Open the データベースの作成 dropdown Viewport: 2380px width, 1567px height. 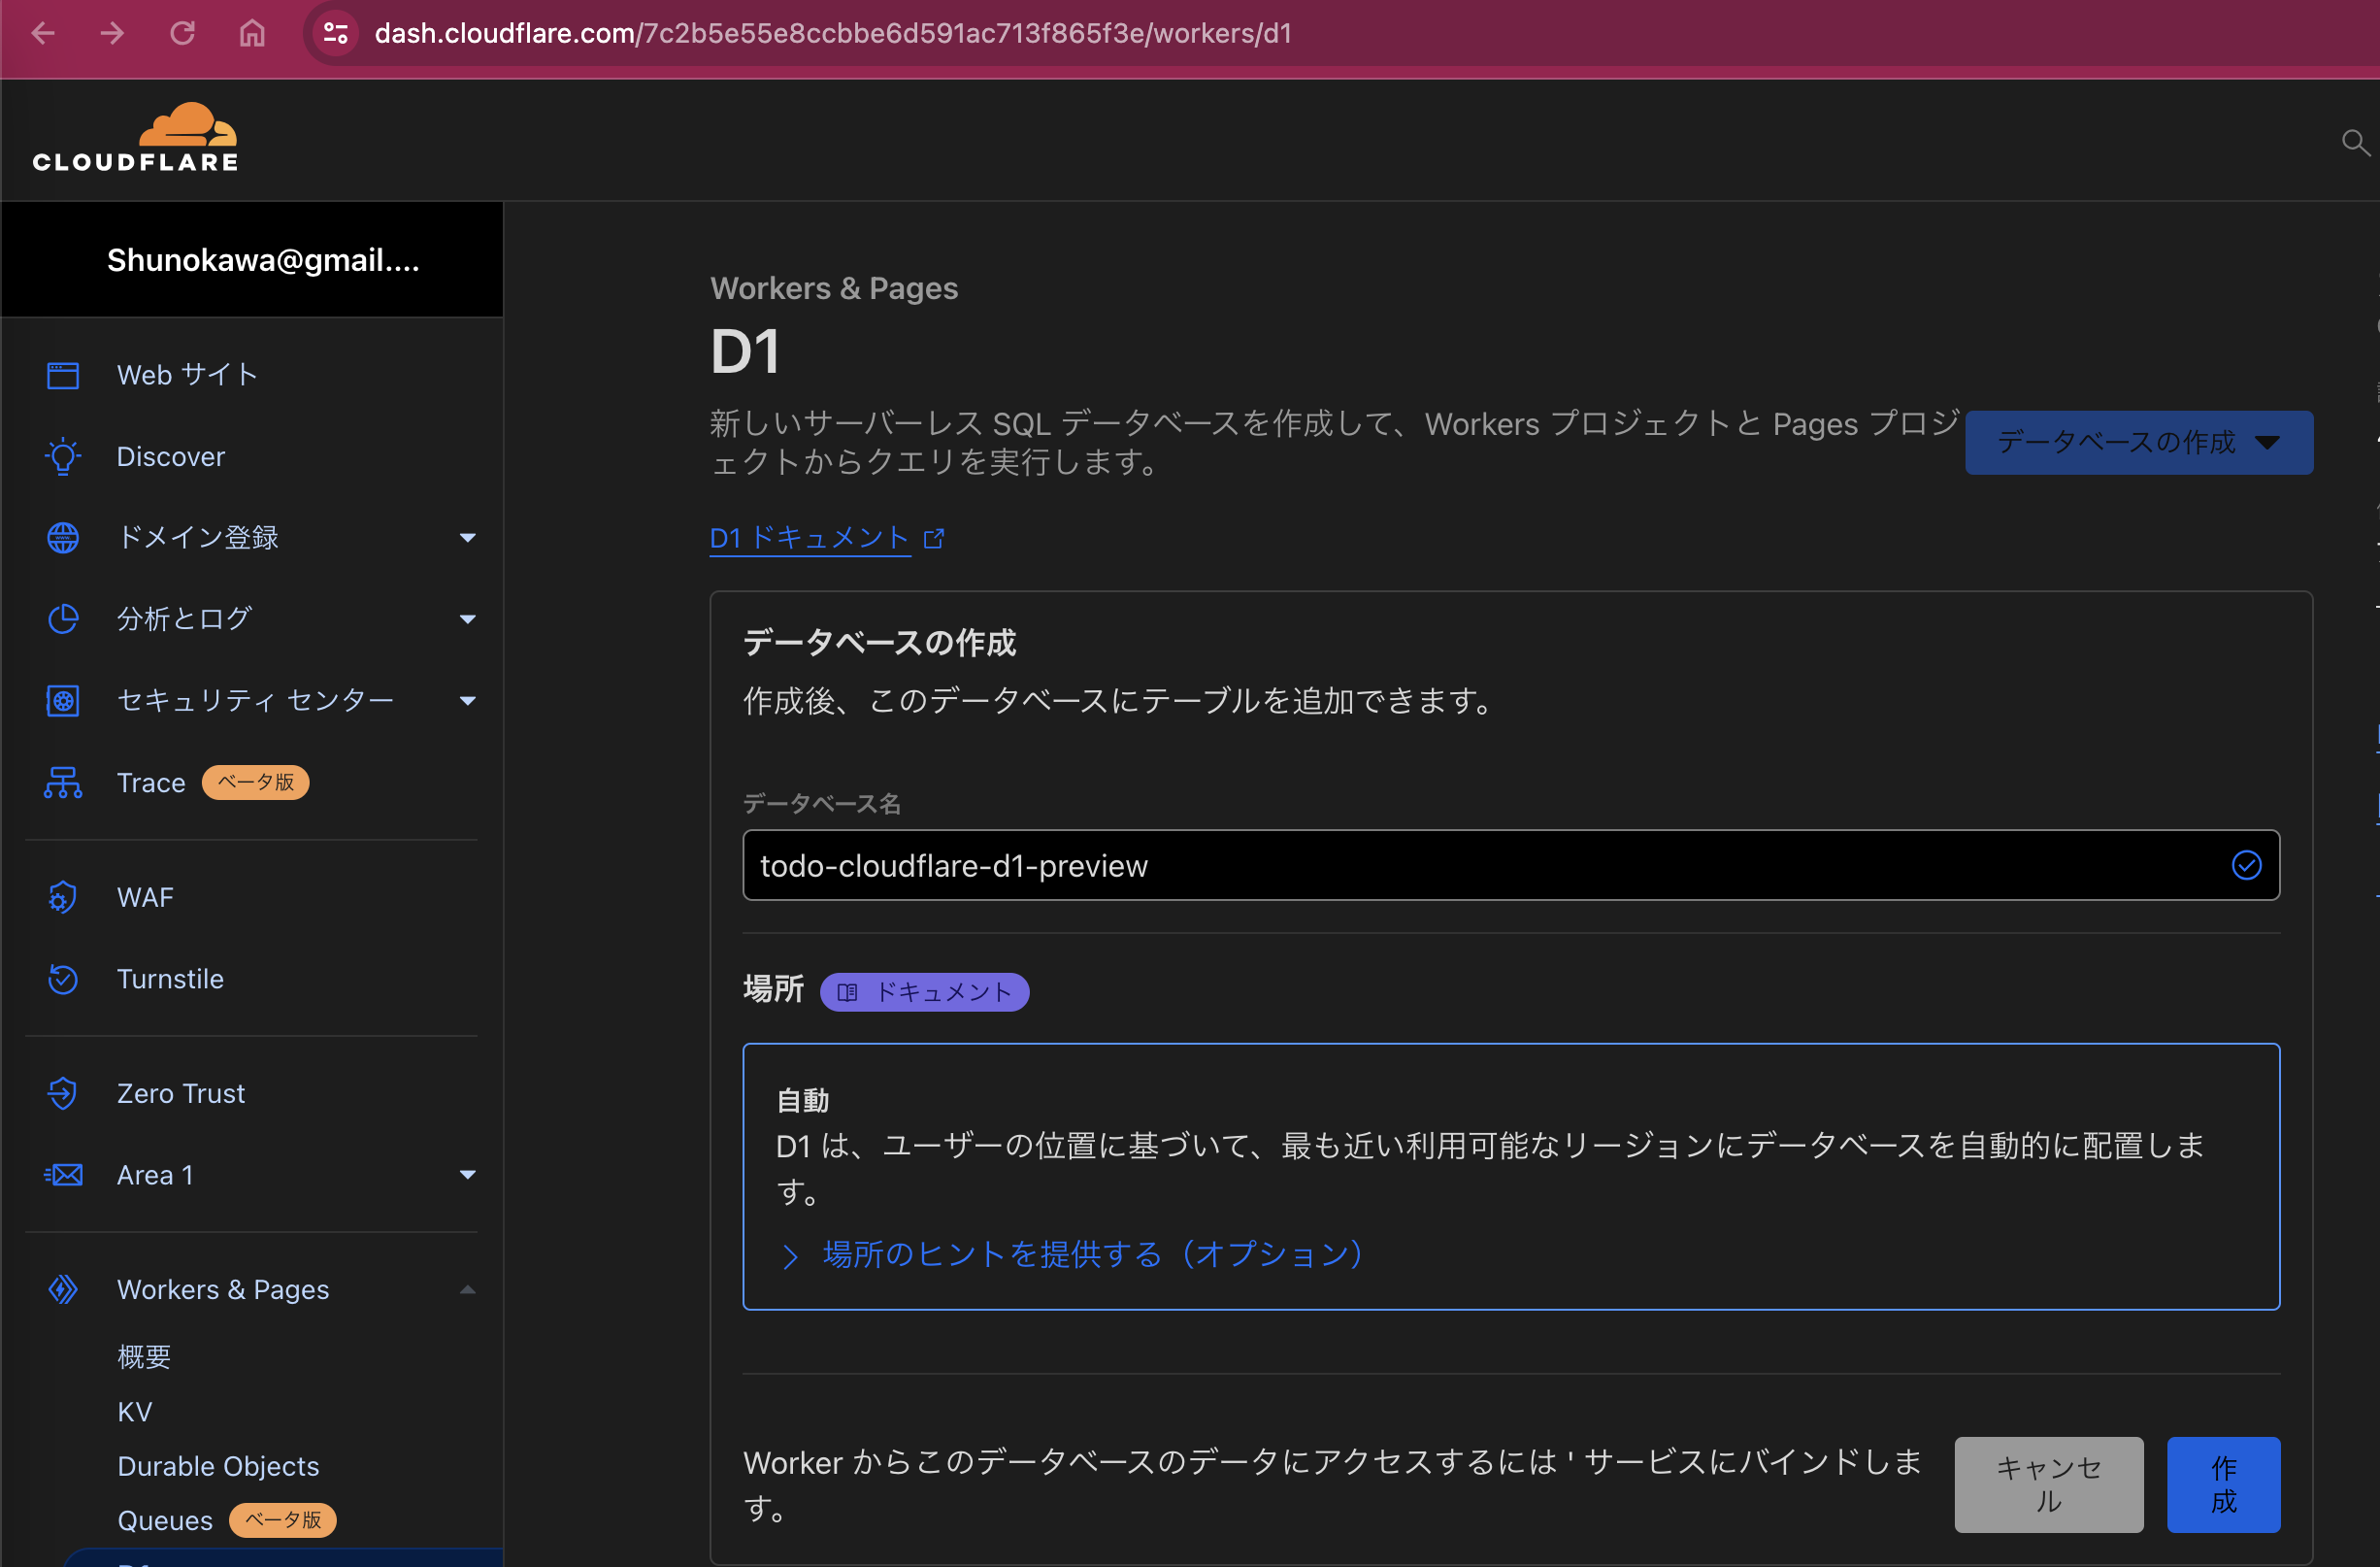[x=2138, y=442]
